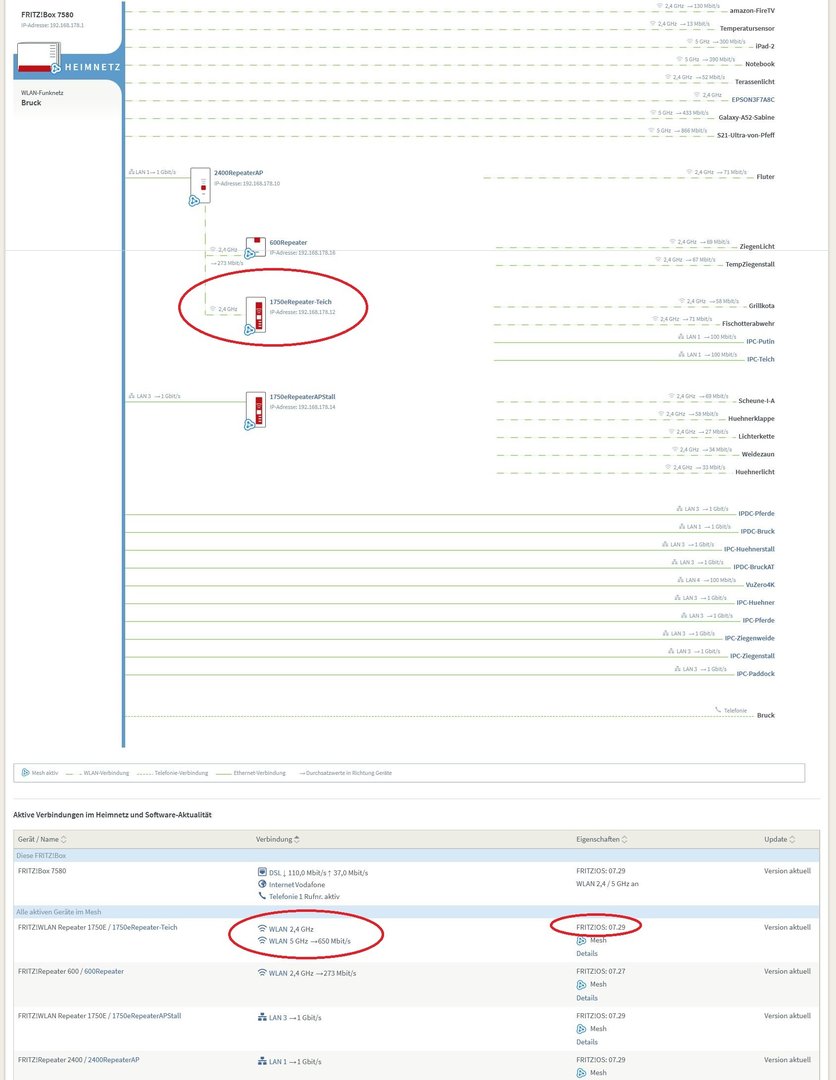The image size is (836, 1080).
Task: Click the 600Repeater device icon
Action: (255, 247)
